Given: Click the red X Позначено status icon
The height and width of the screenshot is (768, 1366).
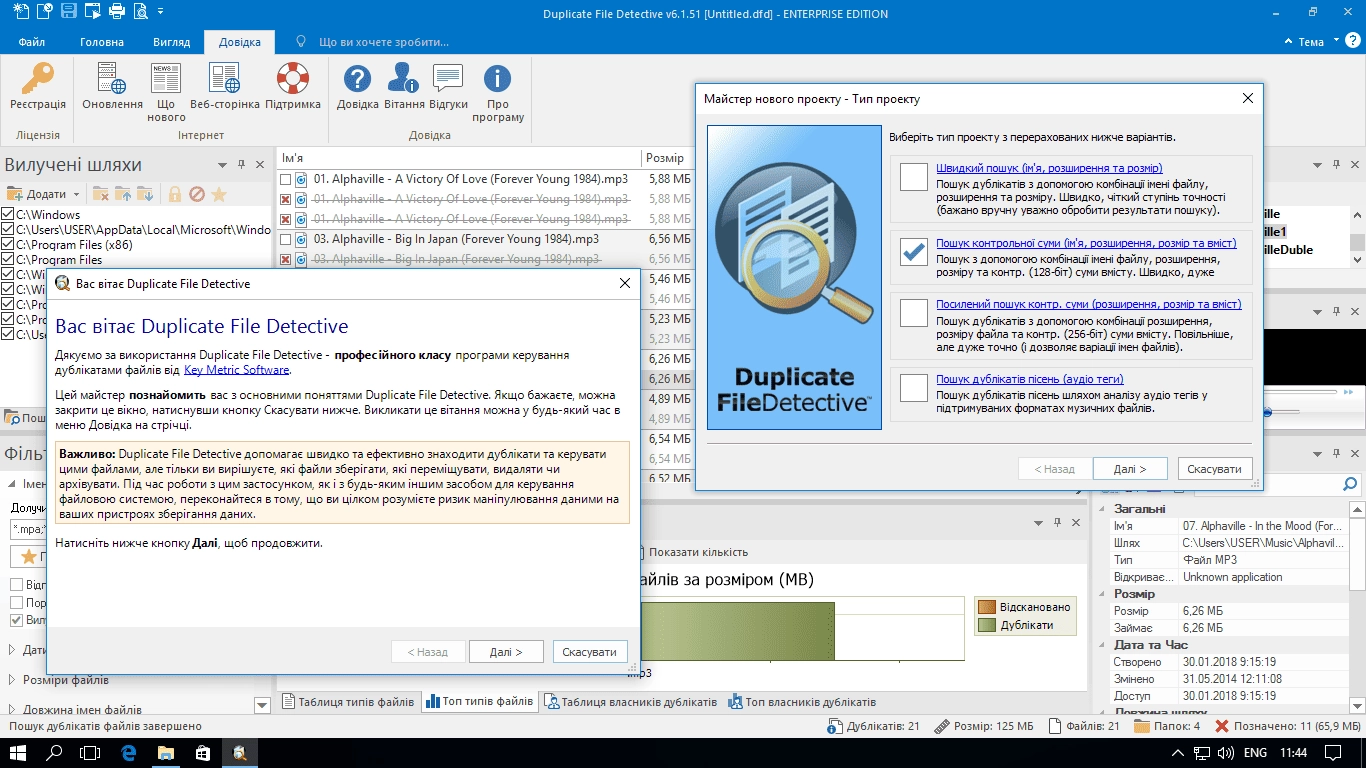Looking at the screenshot, I should pyautogui.click(x=1222, y=727).
